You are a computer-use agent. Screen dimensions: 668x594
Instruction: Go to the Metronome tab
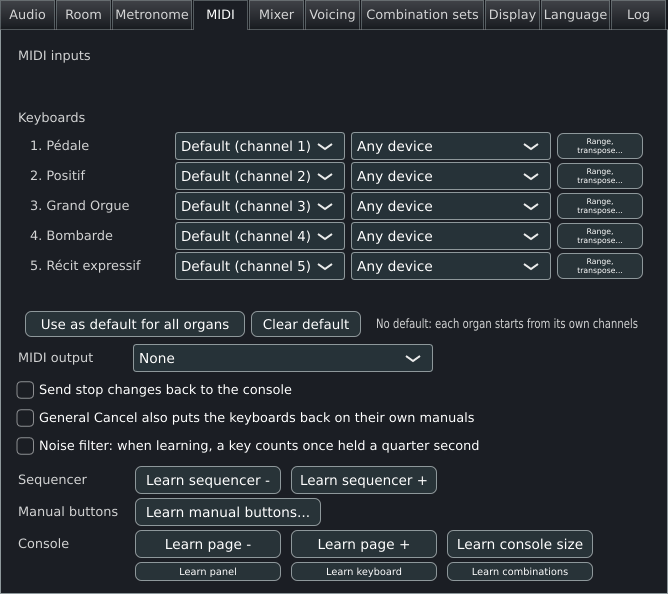pyautogui.click(x=152, y=15)
